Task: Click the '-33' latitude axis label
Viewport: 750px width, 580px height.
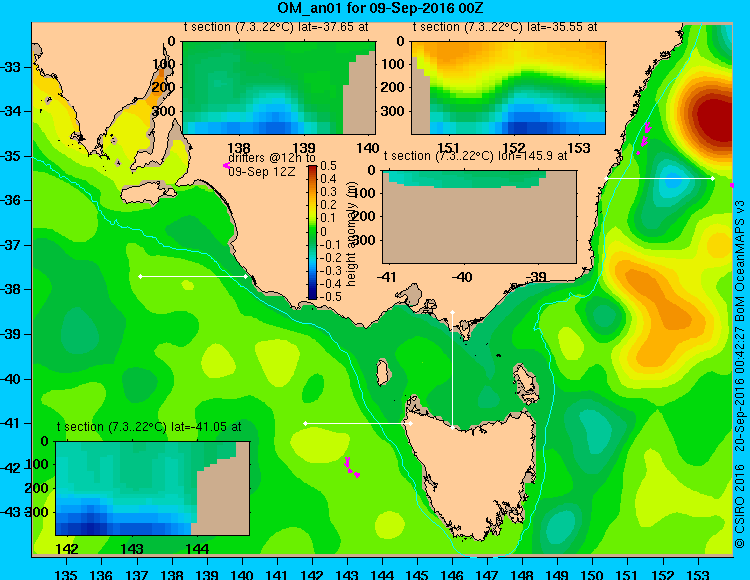Action: pos(11,67)
